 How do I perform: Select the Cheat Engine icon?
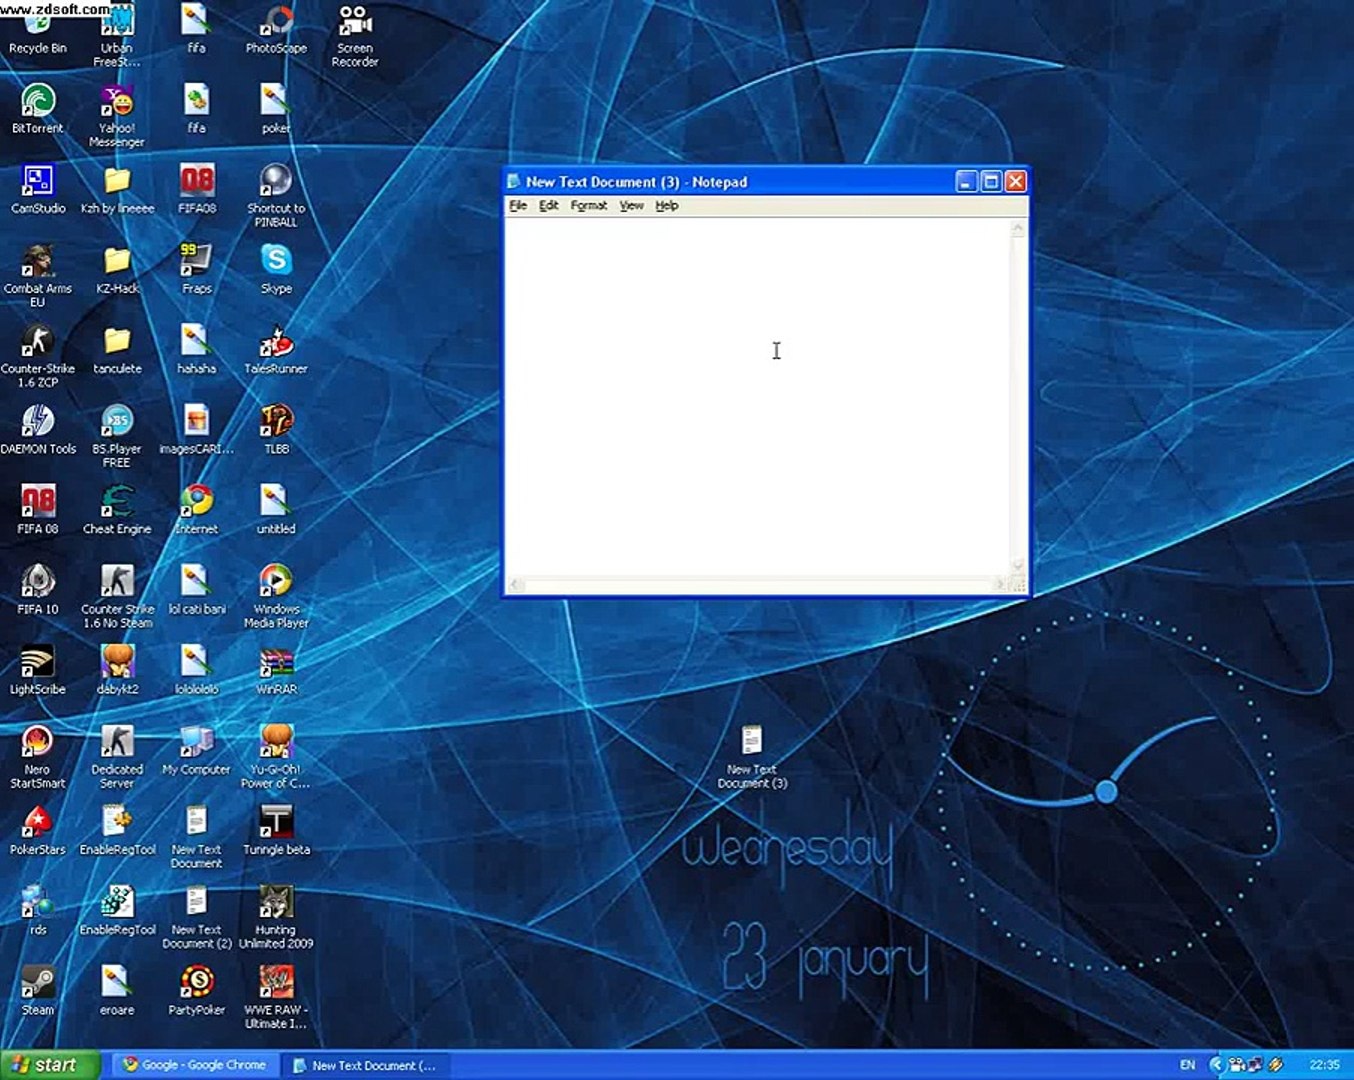pyautogui.click(x=117, y=510)
